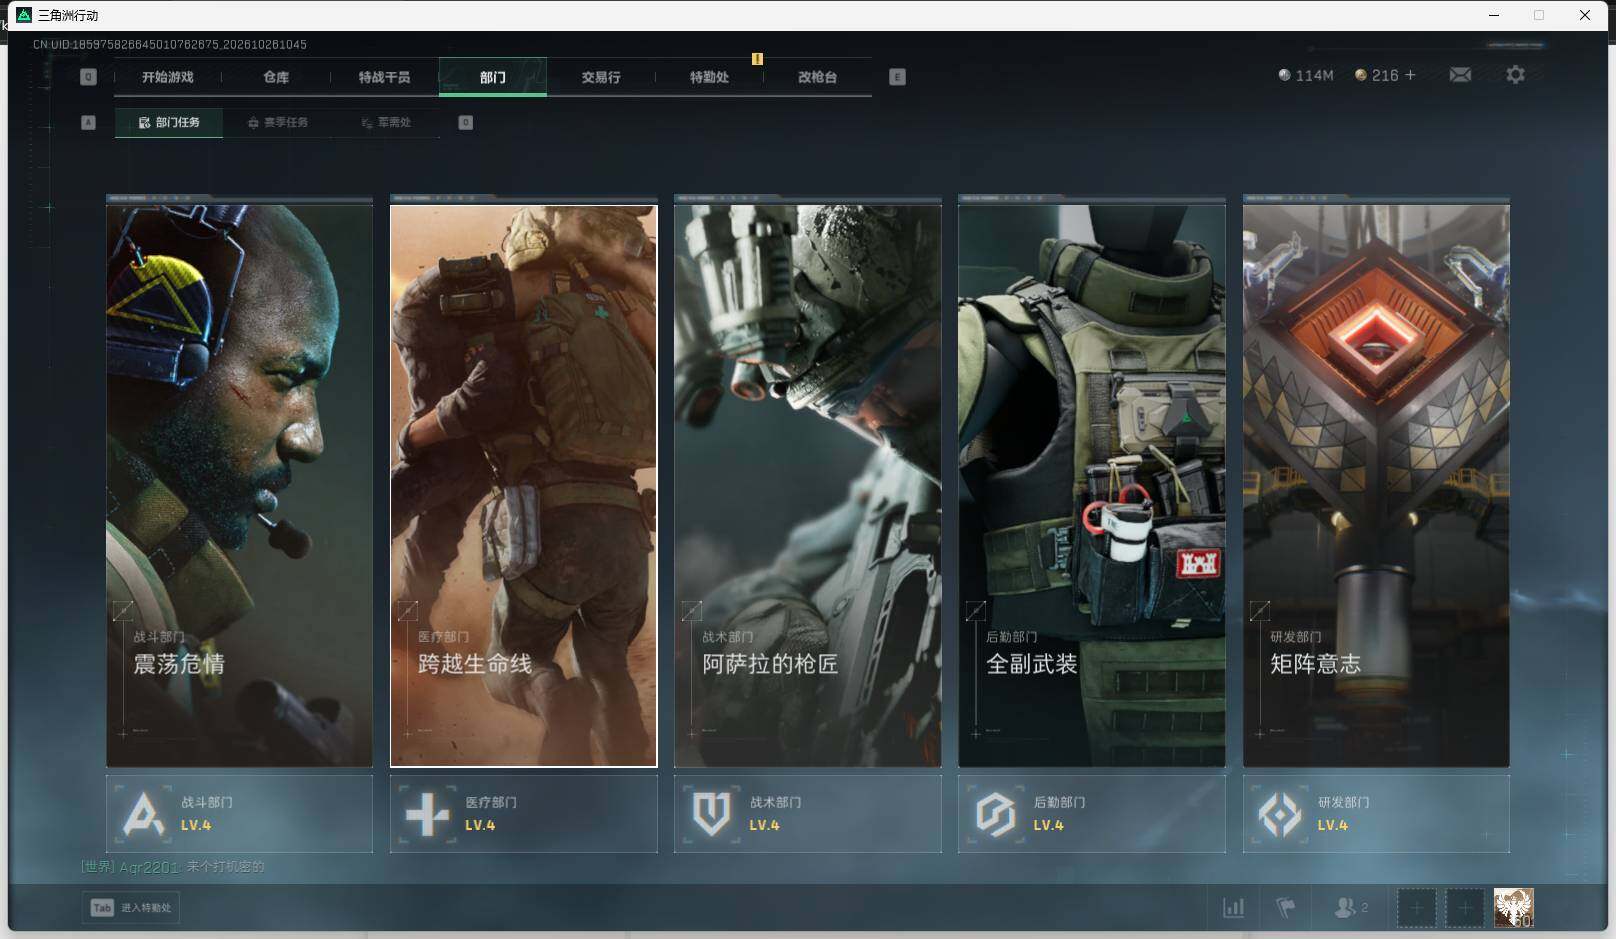
Task: Click the A key hint beside the sub-tabs
Action: (x=88, y=122)
